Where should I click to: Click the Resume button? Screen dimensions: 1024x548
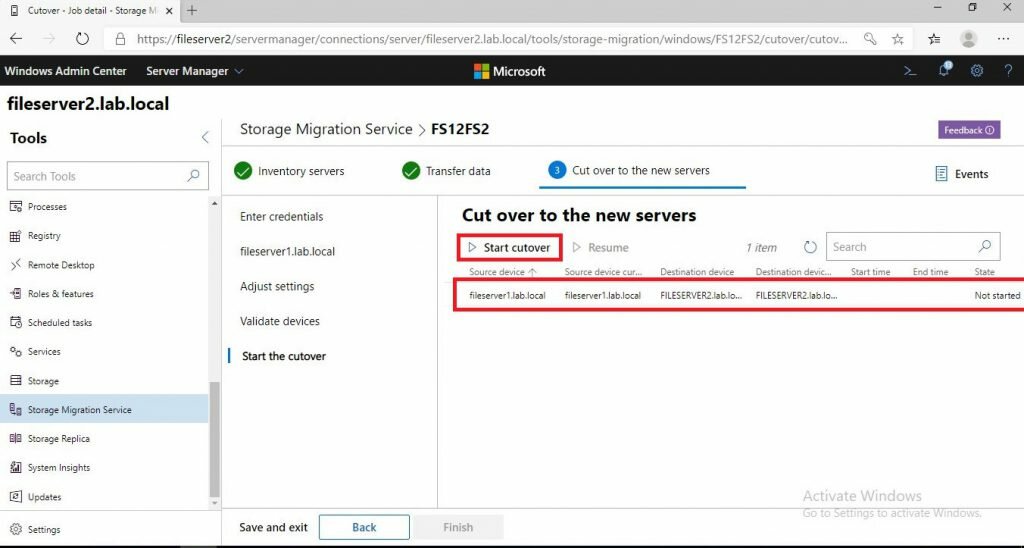pos(600,248)
